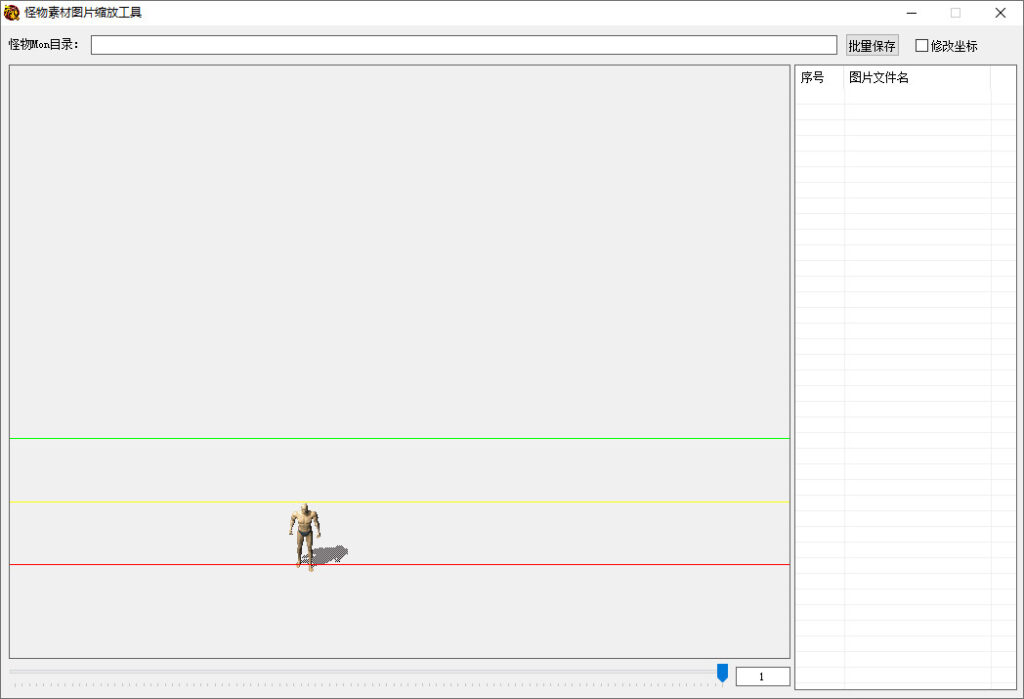Viewport: 1024px width, 699px height.
Task: Click the app icon in the title bar
Action: click(x=12, y=13)
